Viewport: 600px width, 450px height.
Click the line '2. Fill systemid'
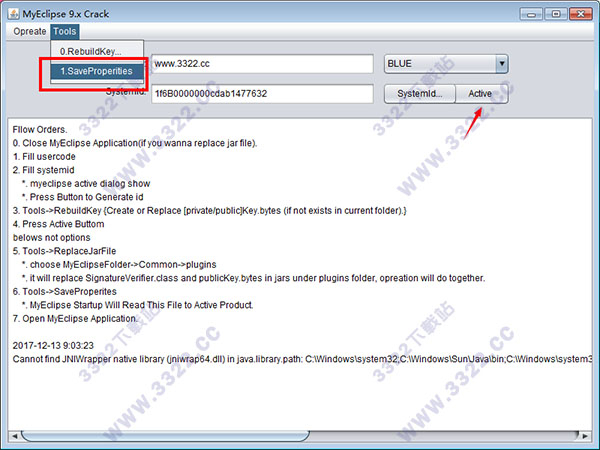[x=44, y=170]
